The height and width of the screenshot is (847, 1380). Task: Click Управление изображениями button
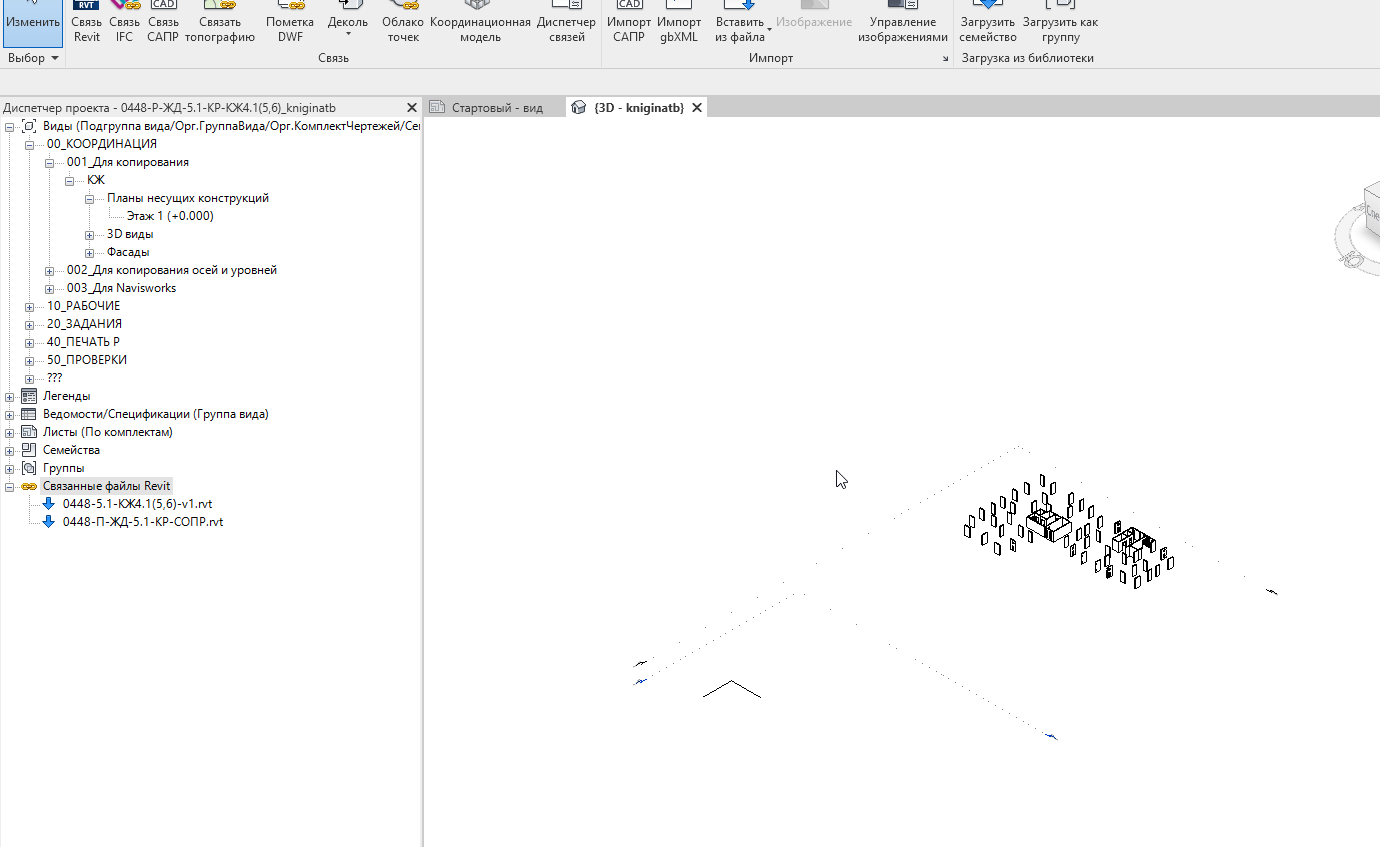(x=903, y=22)
